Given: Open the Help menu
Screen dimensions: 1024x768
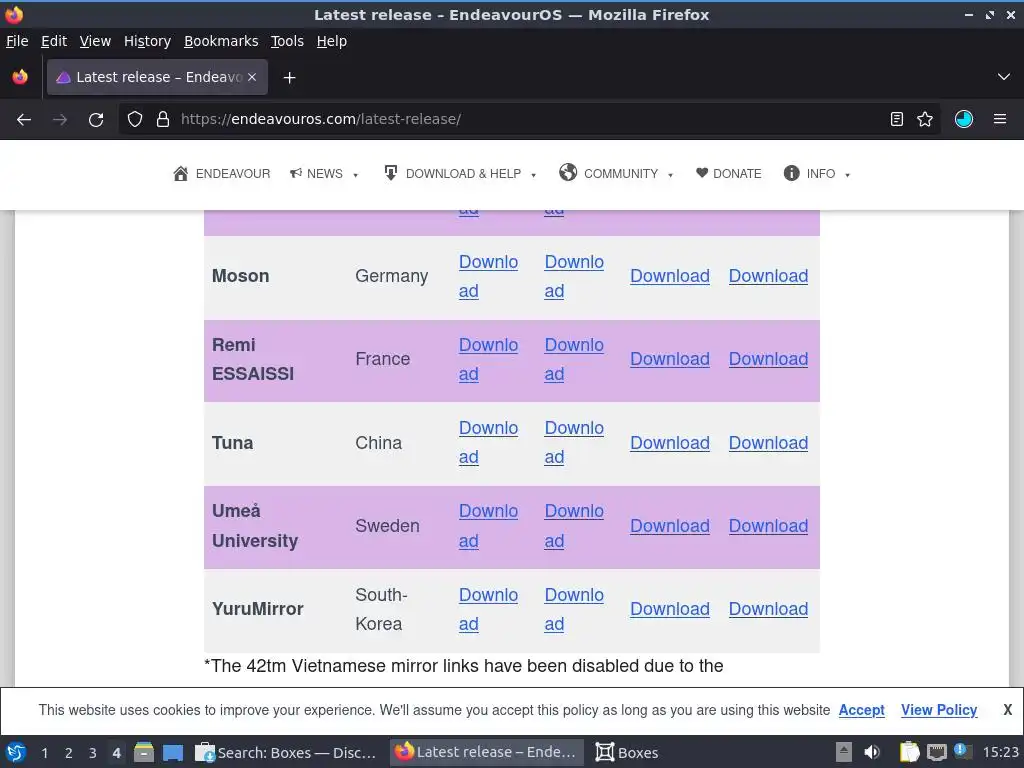Looking at the screenshot, I should pos(332,41).
